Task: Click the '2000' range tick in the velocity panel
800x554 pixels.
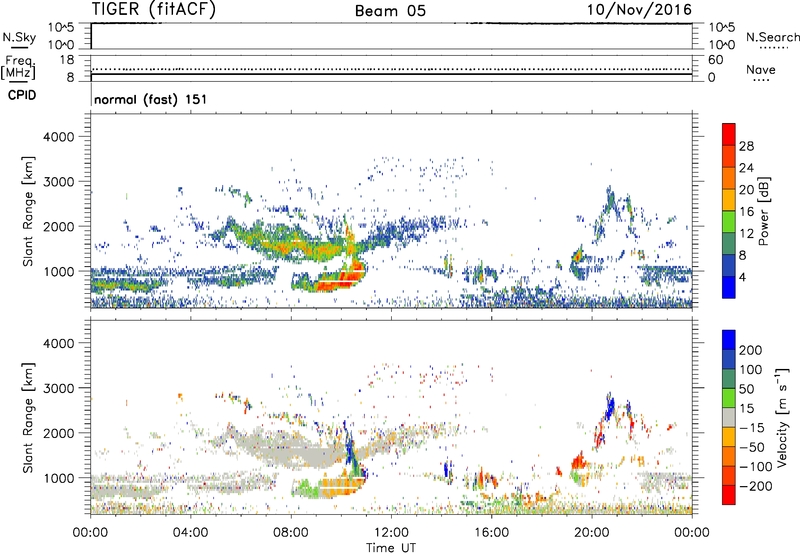Action: point(59,433)
